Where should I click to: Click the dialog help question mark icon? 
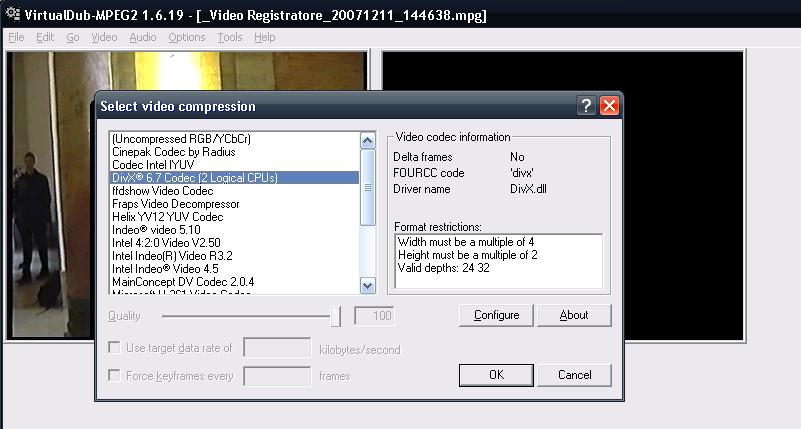tap(587, 106)
